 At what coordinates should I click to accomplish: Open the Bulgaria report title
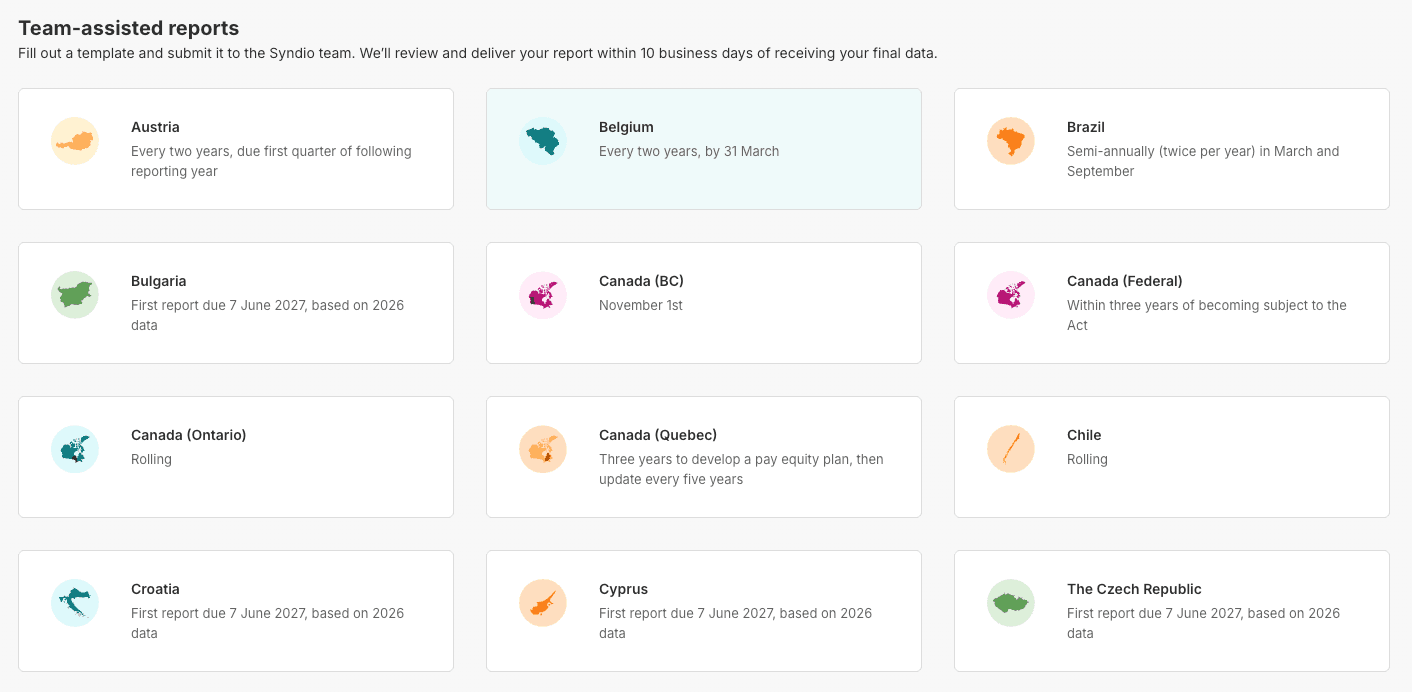[159, 281]
